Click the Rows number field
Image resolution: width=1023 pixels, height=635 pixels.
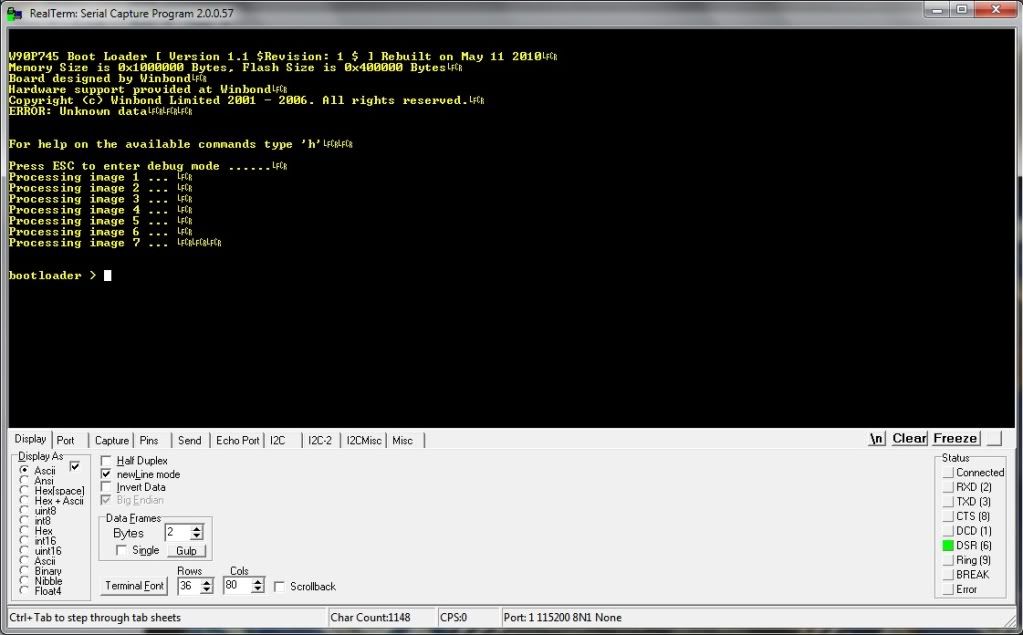189,585
